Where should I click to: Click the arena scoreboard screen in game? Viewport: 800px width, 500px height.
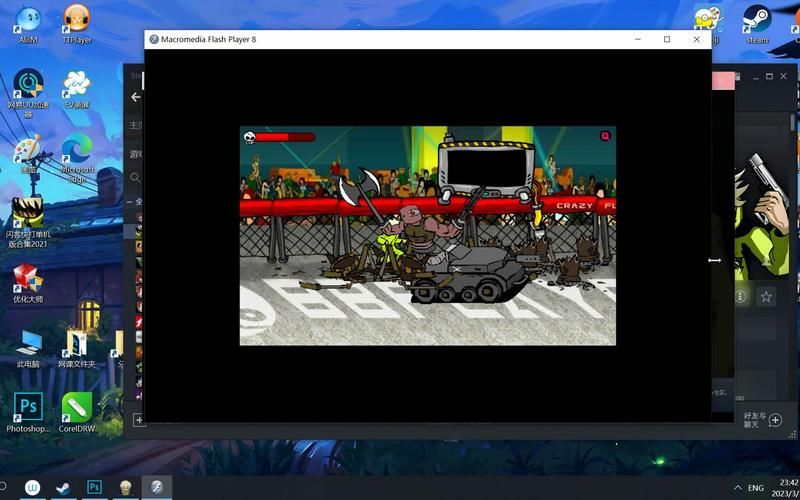point(486,168)
